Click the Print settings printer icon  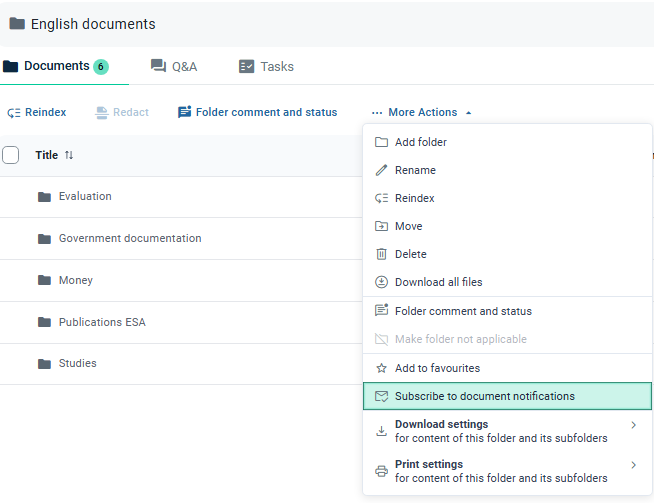pyautogui.click(x=381, y=471)
